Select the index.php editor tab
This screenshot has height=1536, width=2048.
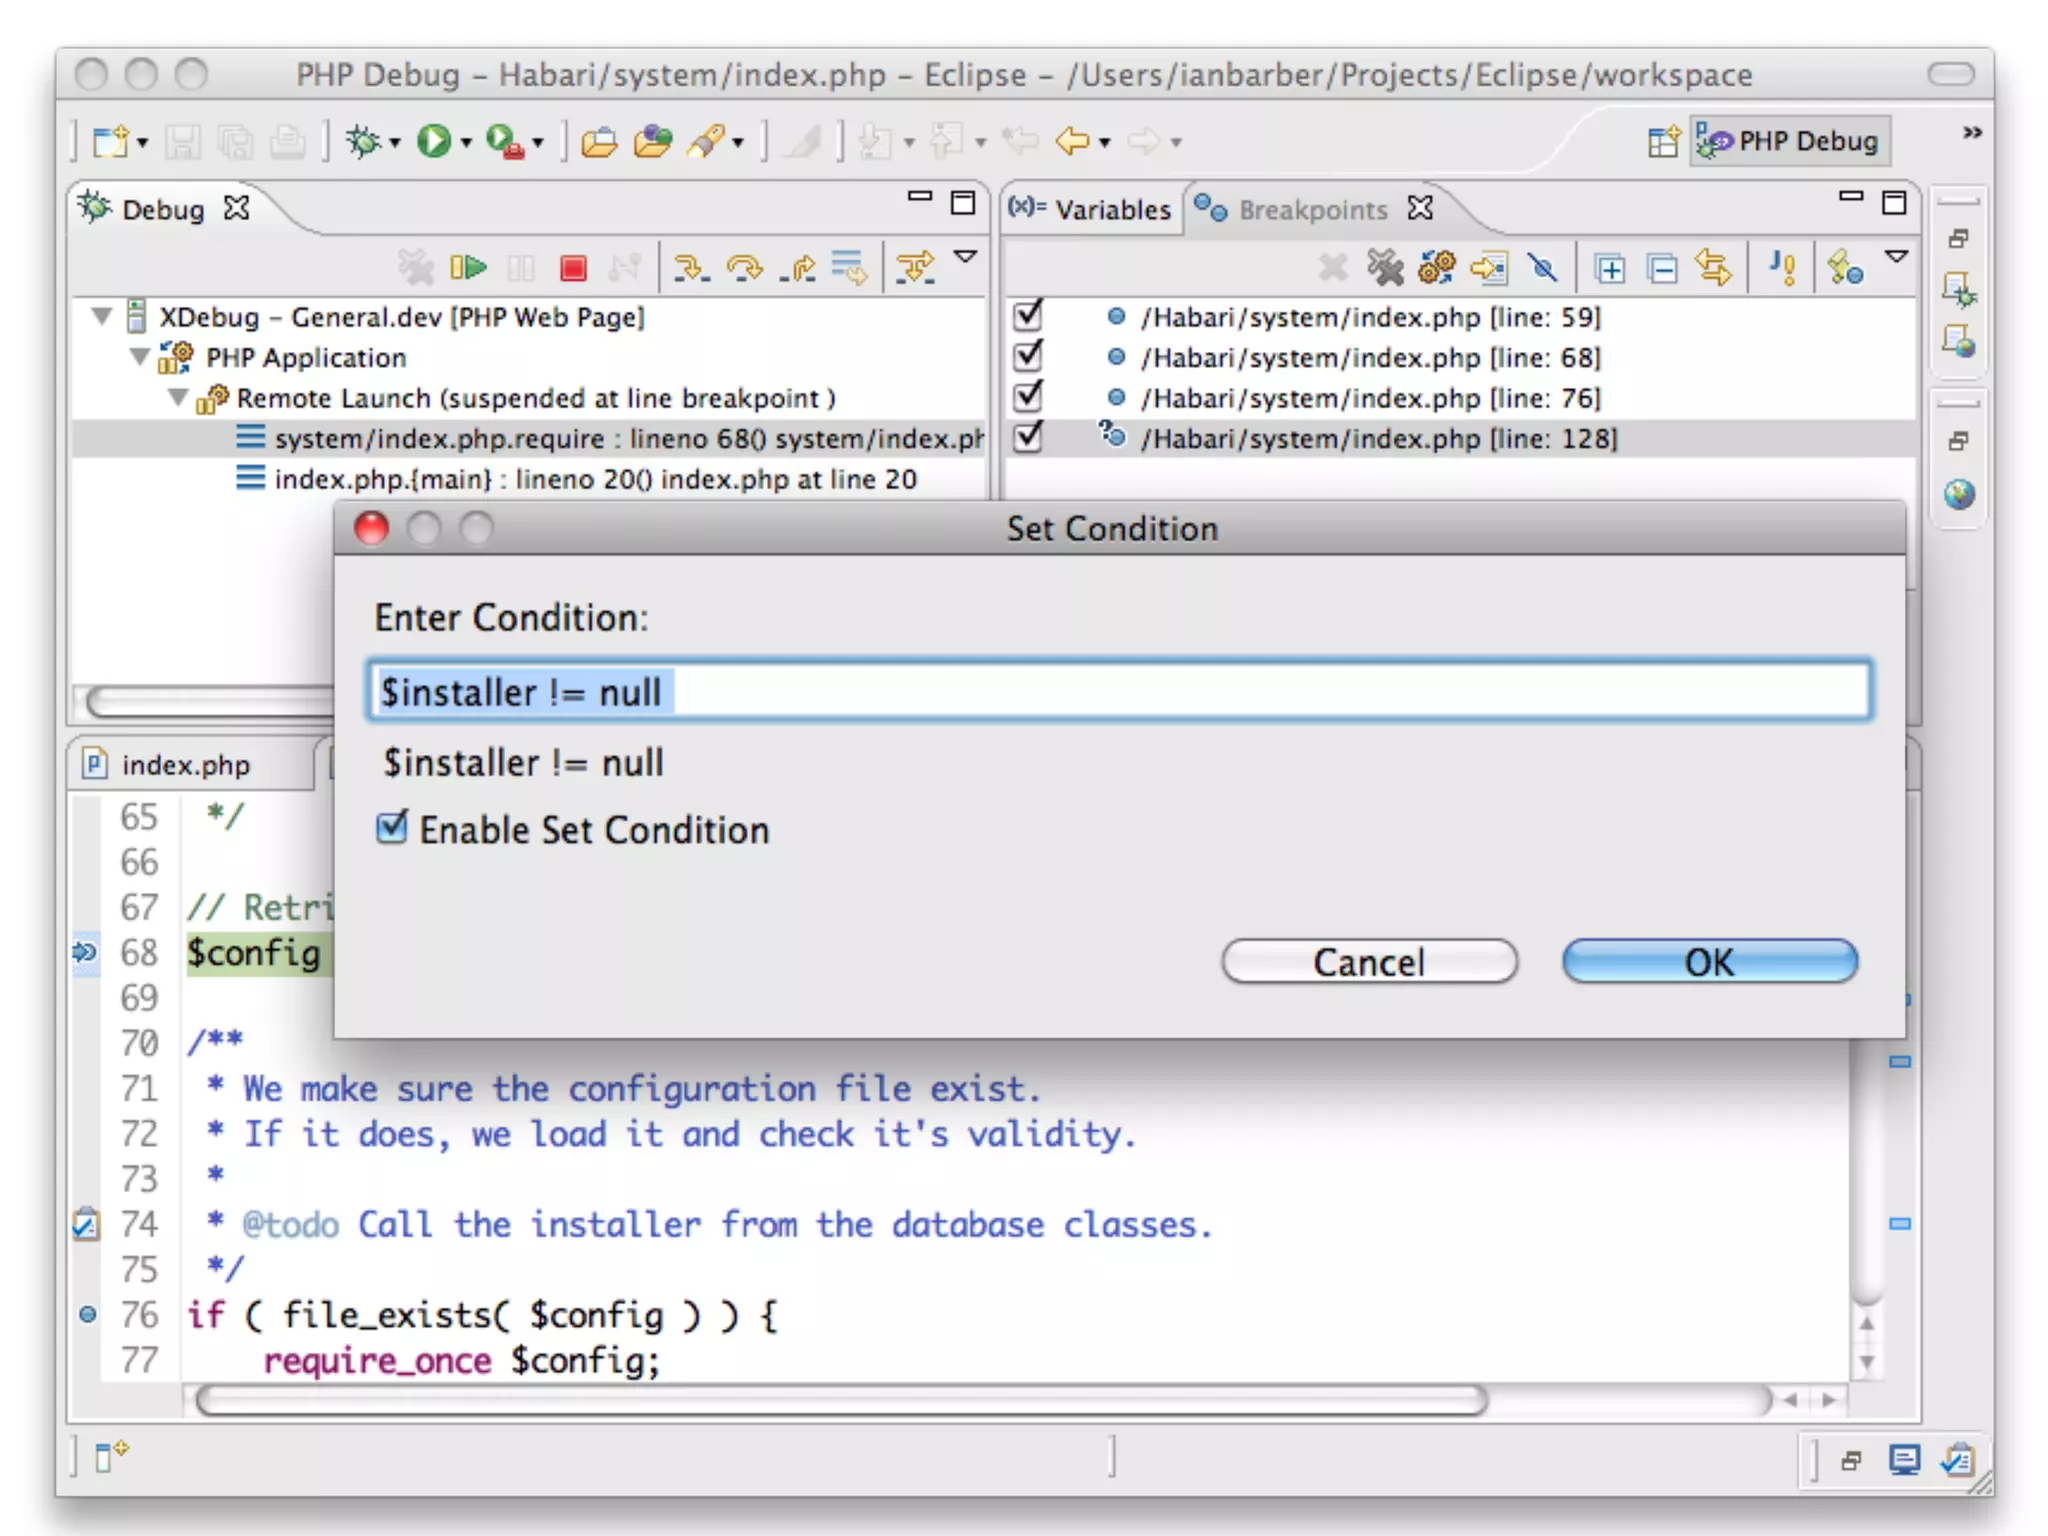tap(185, 765)
